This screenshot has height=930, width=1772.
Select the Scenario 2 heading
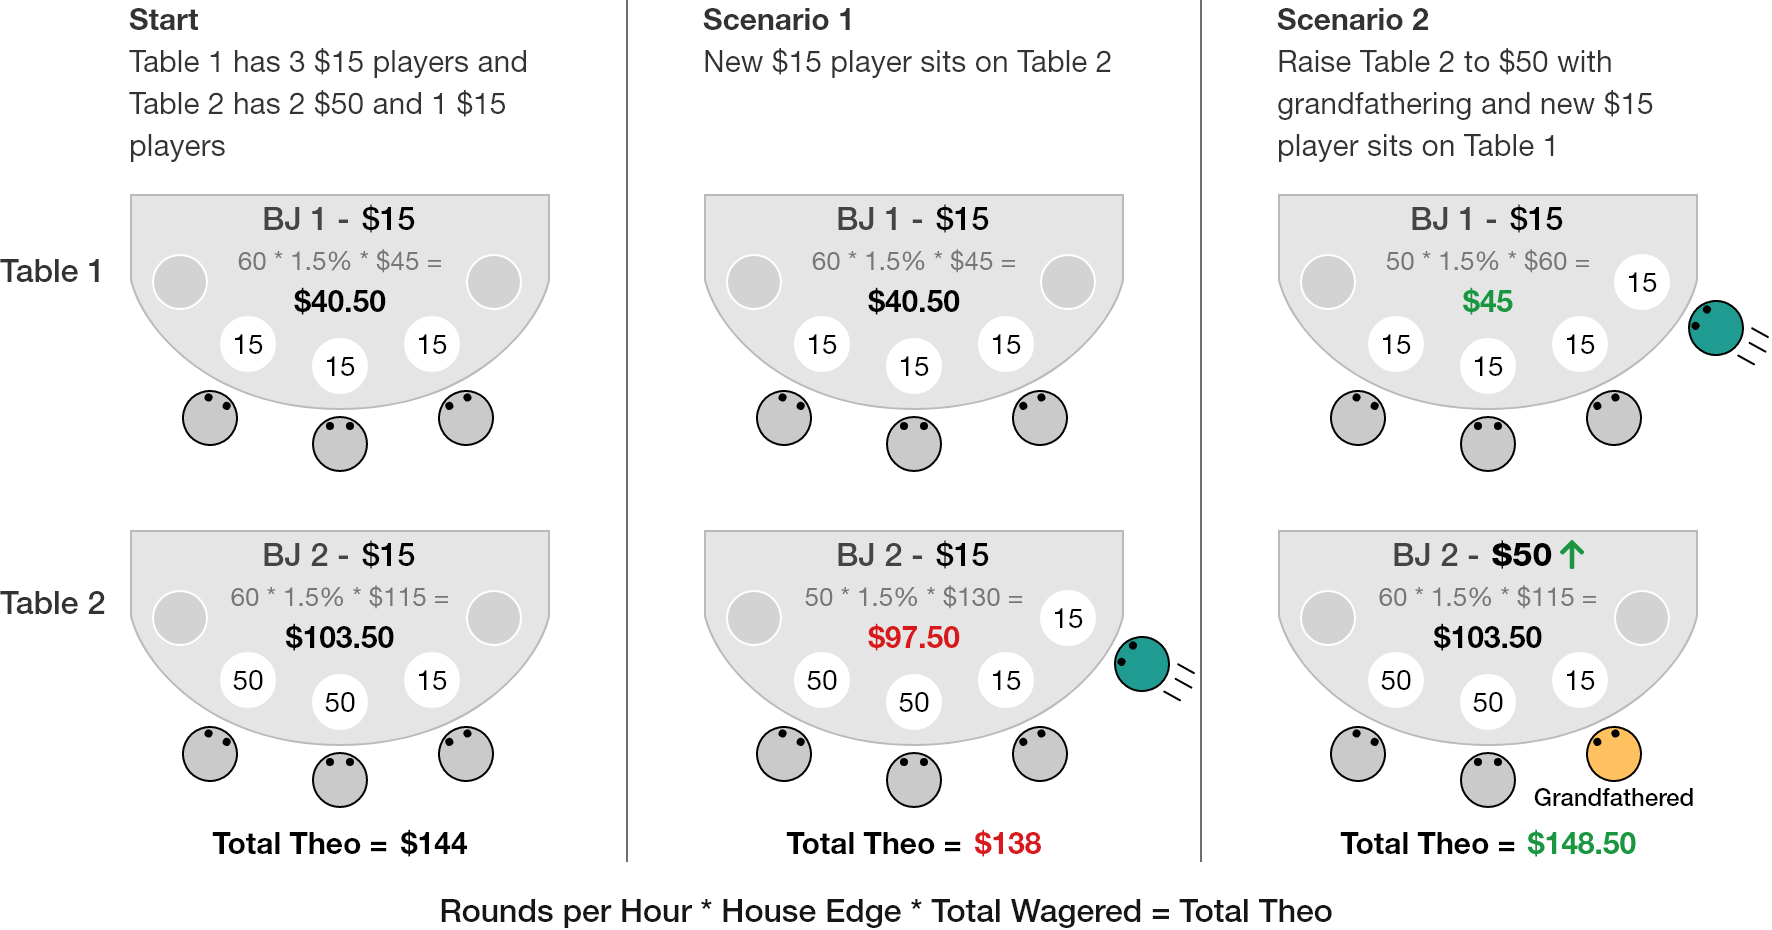(1353, 19)
